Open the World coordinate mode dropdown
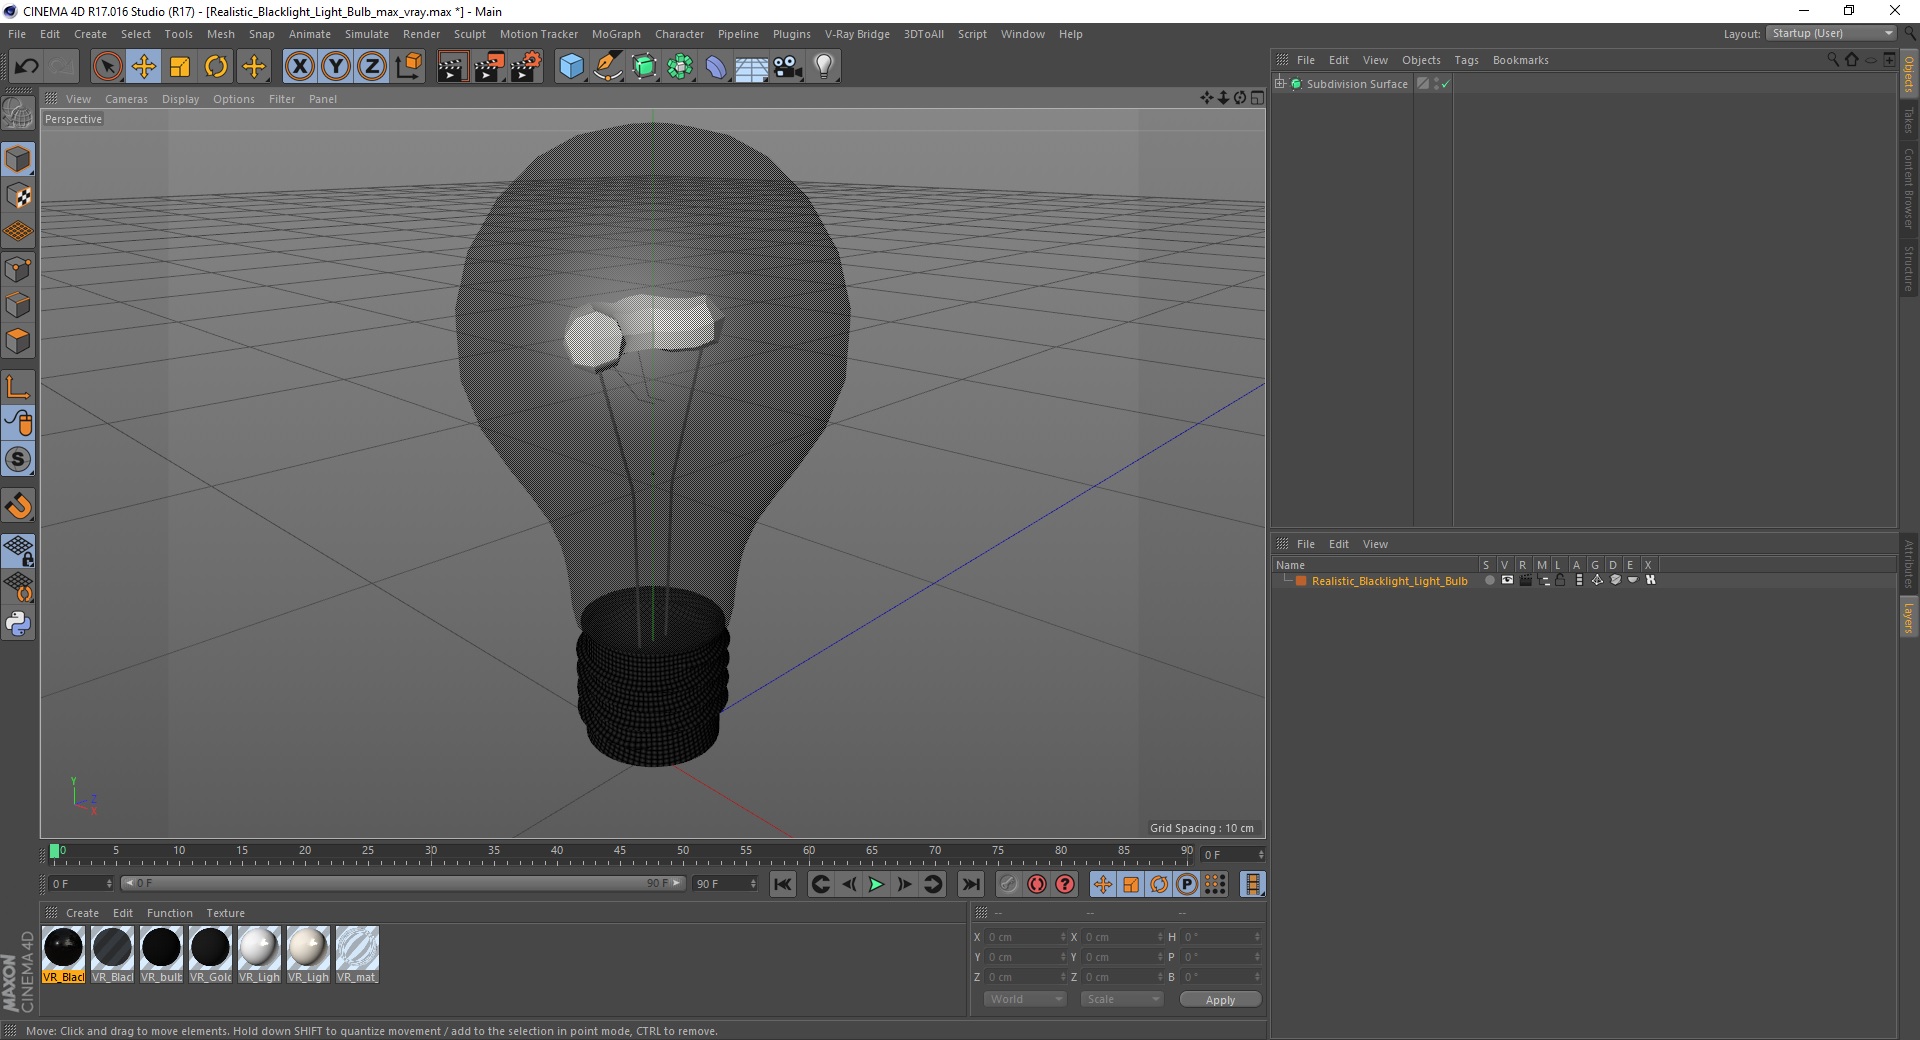1920x1040 pixels. click(1025, 999)
